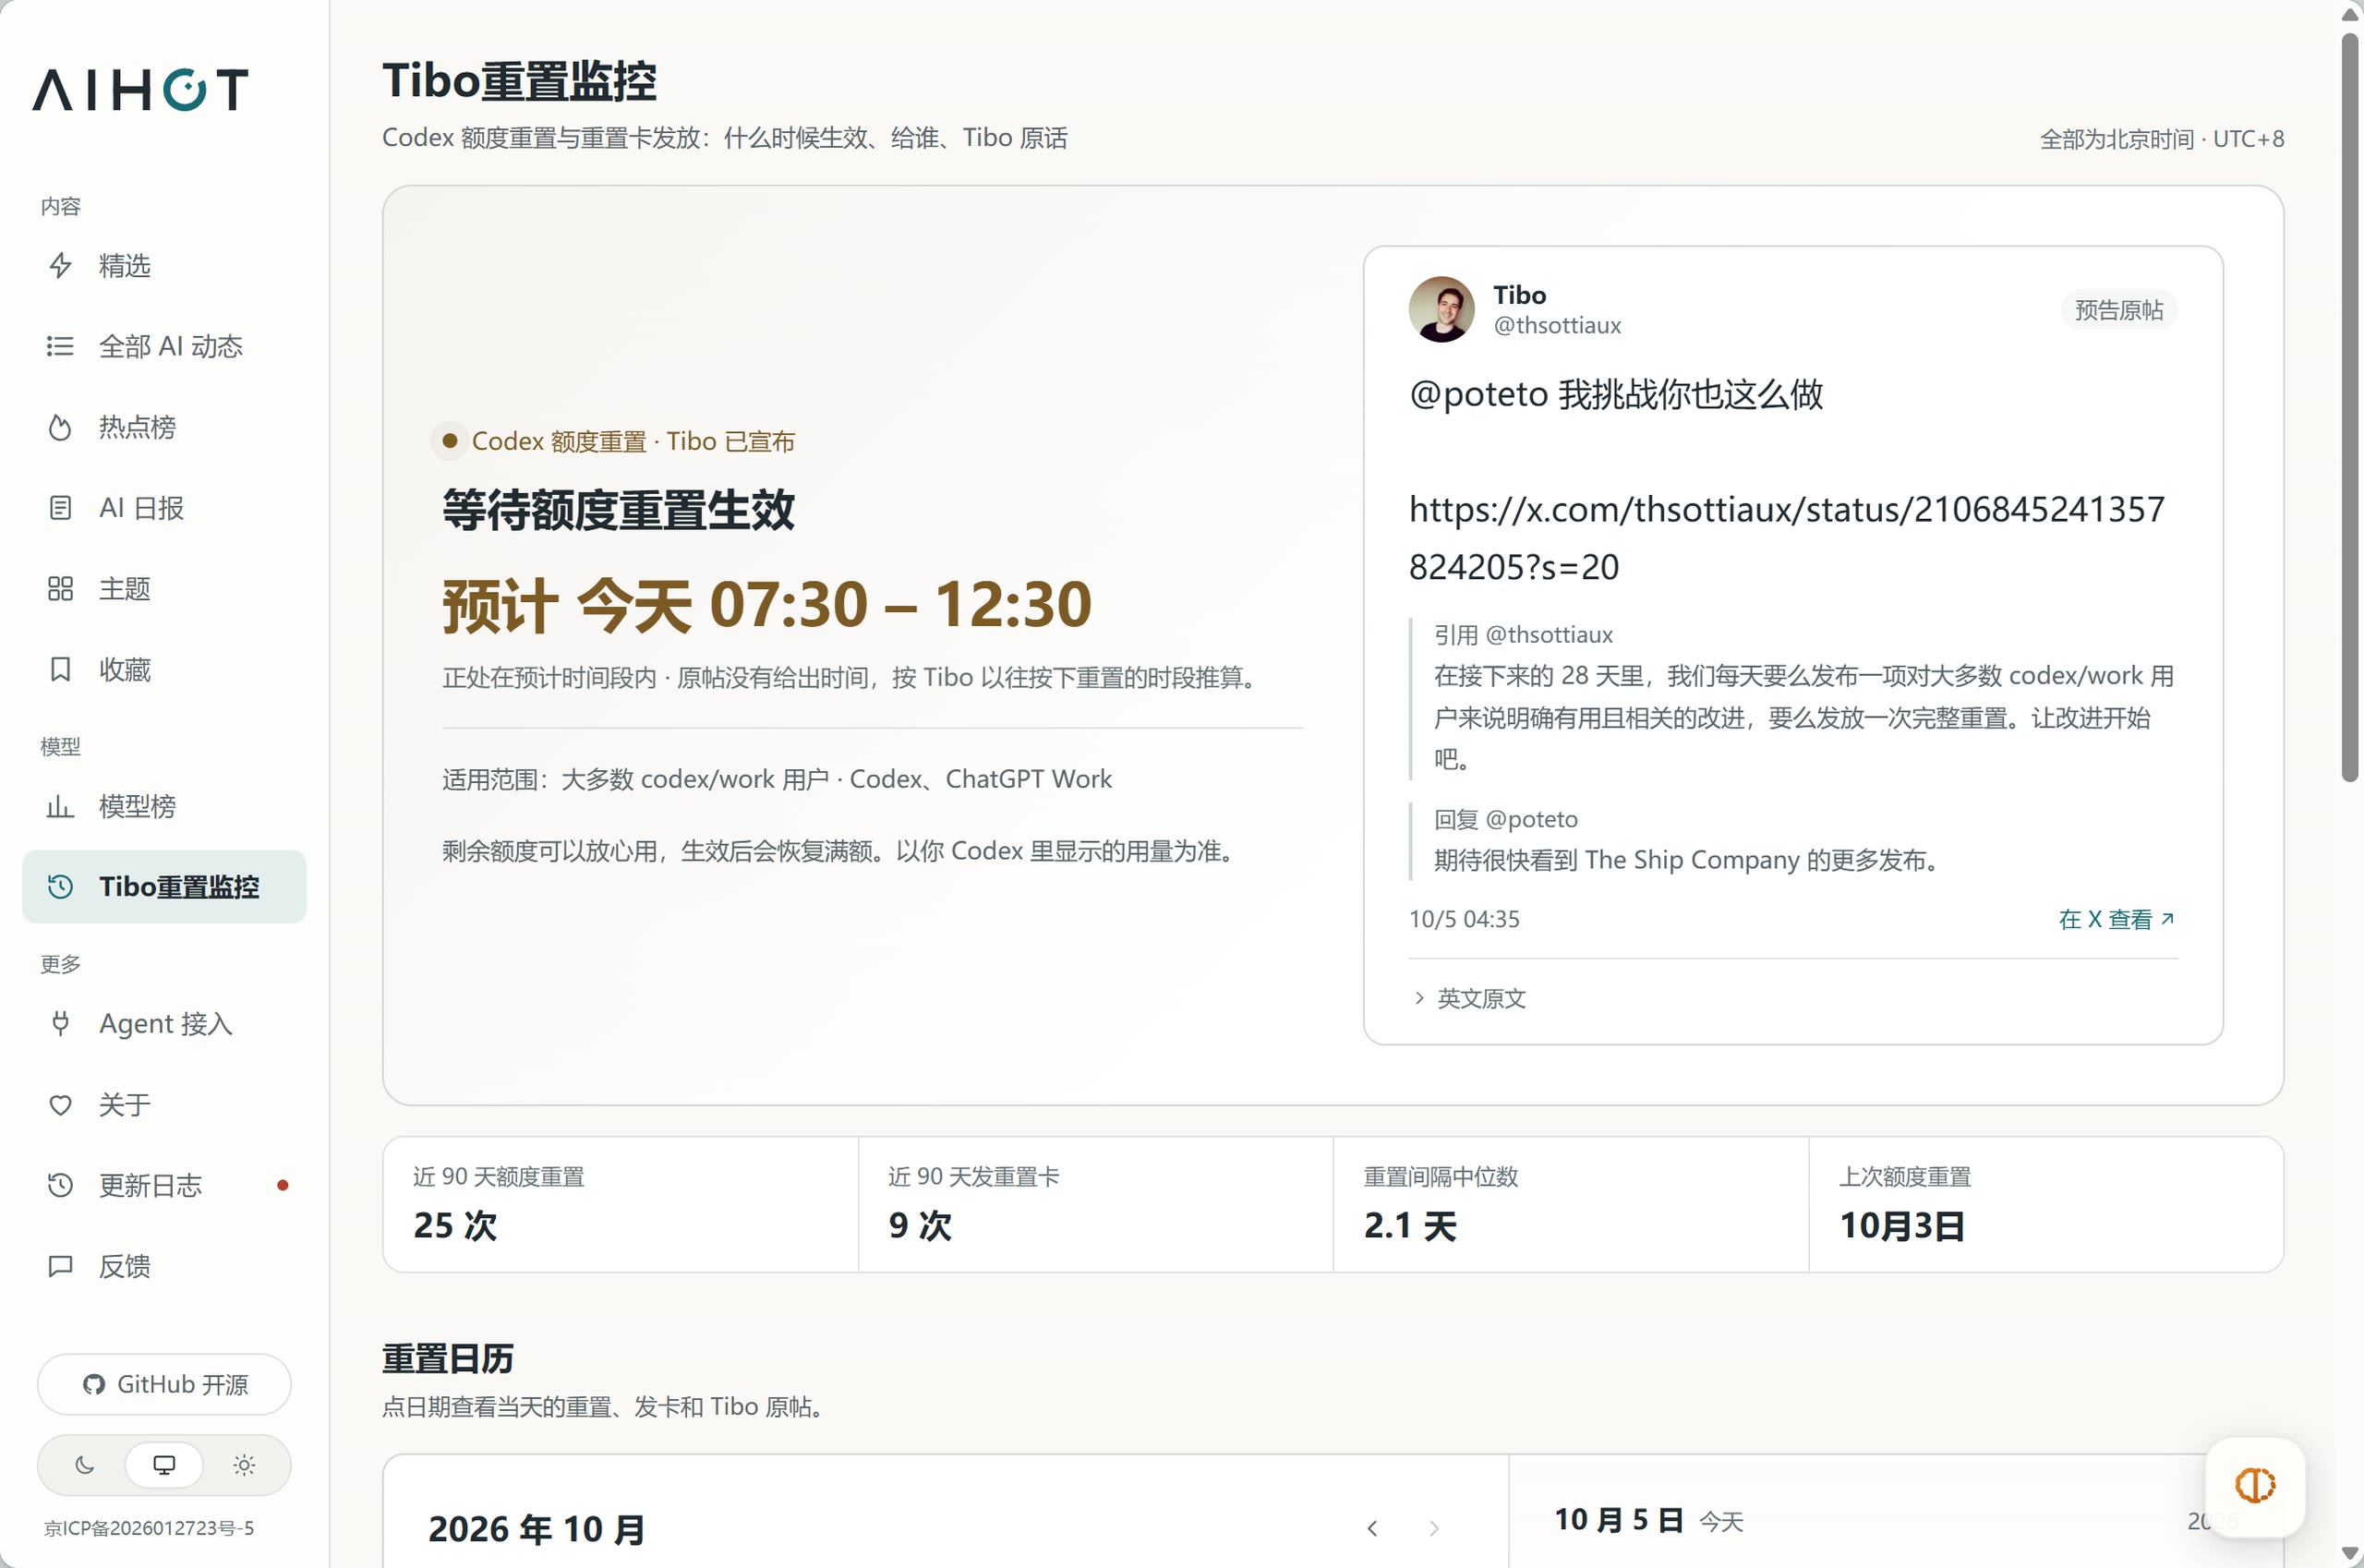Click 京ICP备2026012723号-5 record link
The width and height of the screenshot is (2364, 1568).
tap(149, 1528)
